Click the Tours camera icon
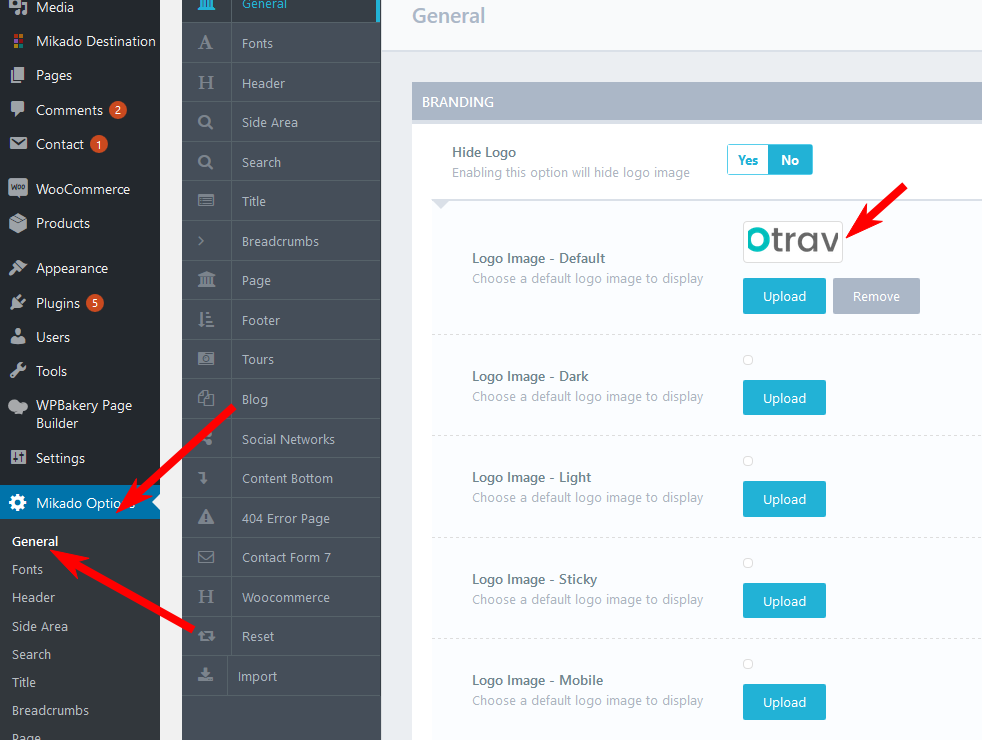This screenshot has width=982, height=740. [206, 359]
